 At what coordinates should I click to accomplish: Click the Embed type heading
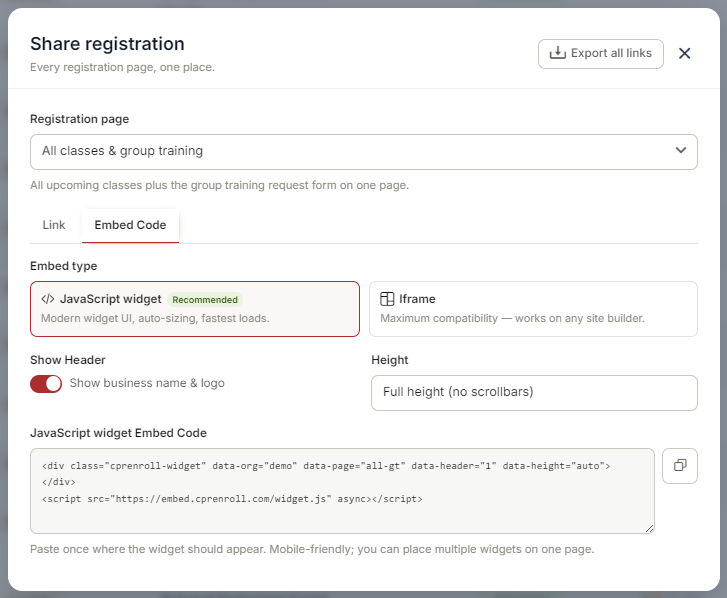64,266
